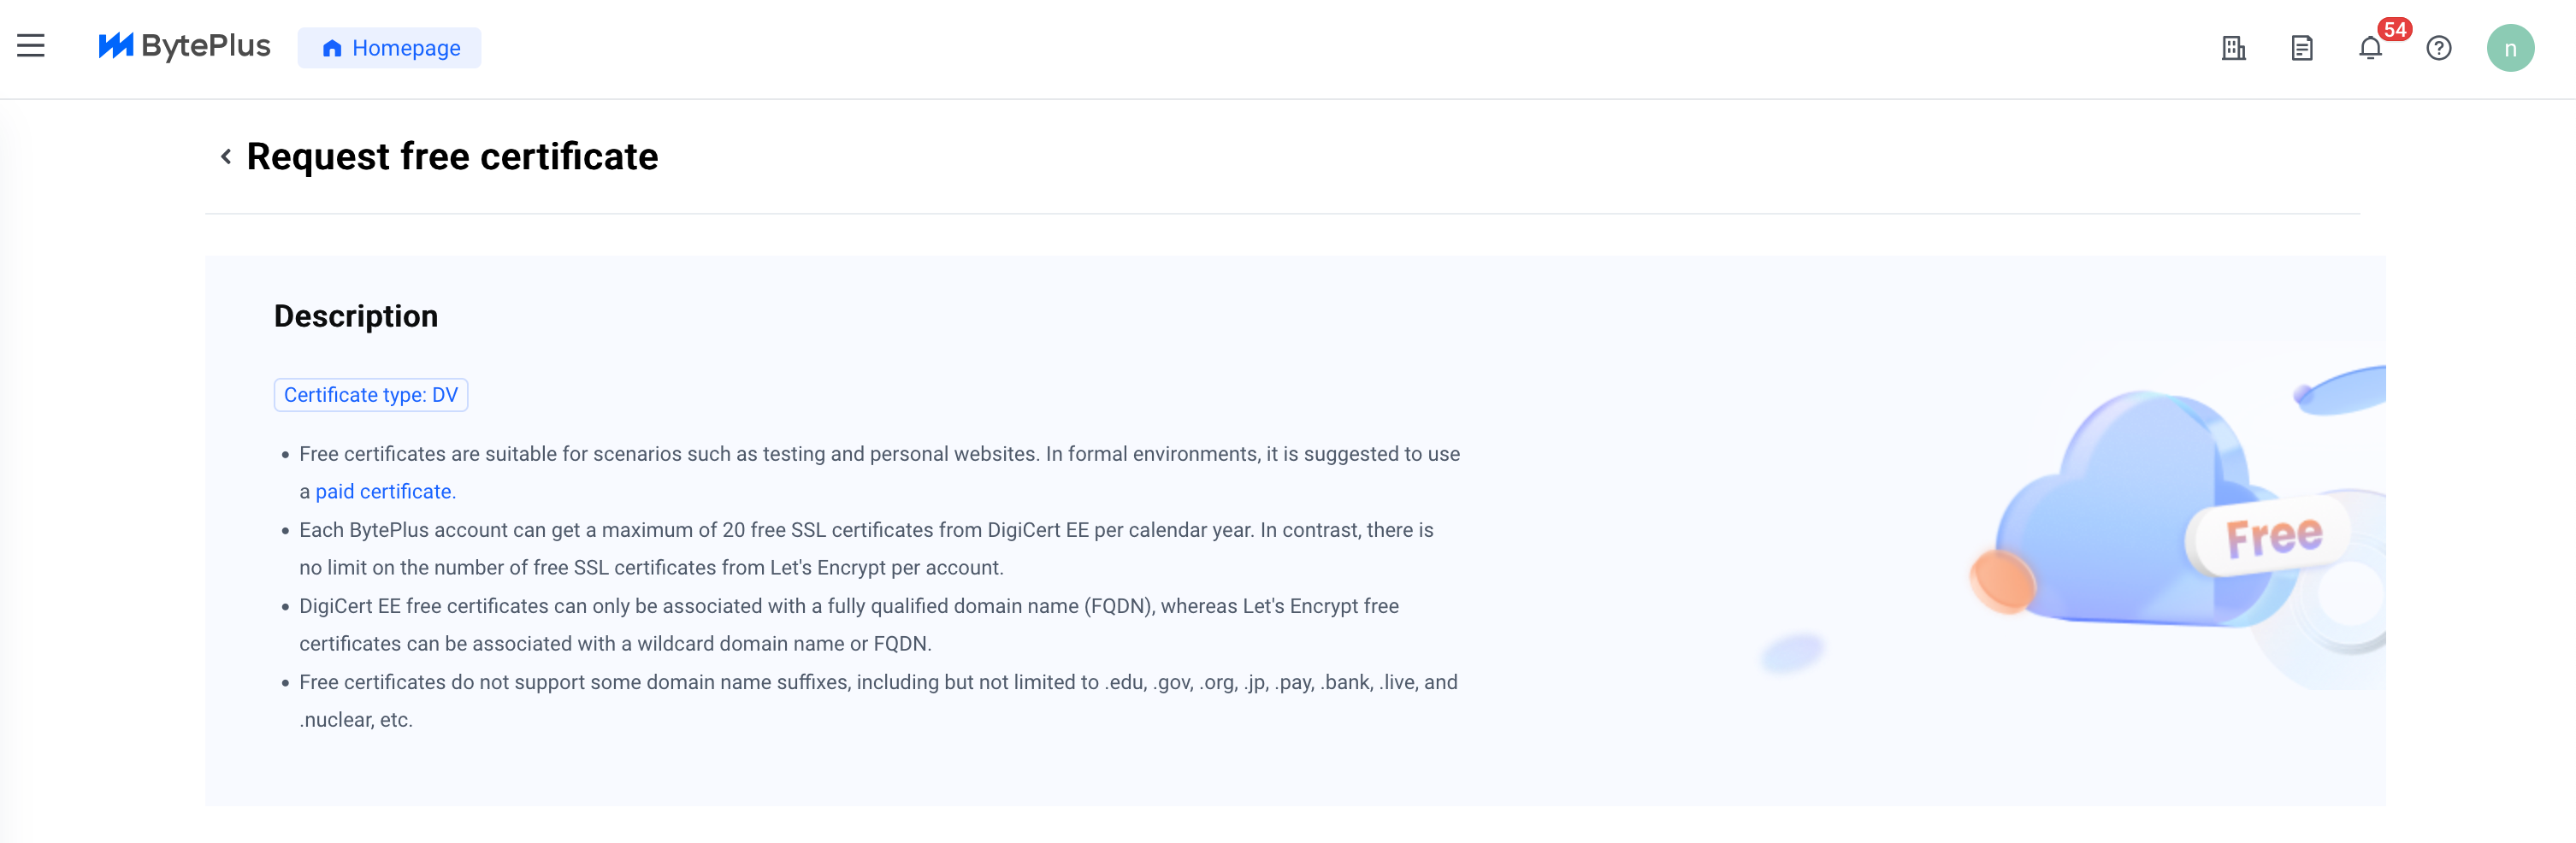Open the document icon in header
The width and height of the screenshot is (2576, 843).
pos(2302,48)
